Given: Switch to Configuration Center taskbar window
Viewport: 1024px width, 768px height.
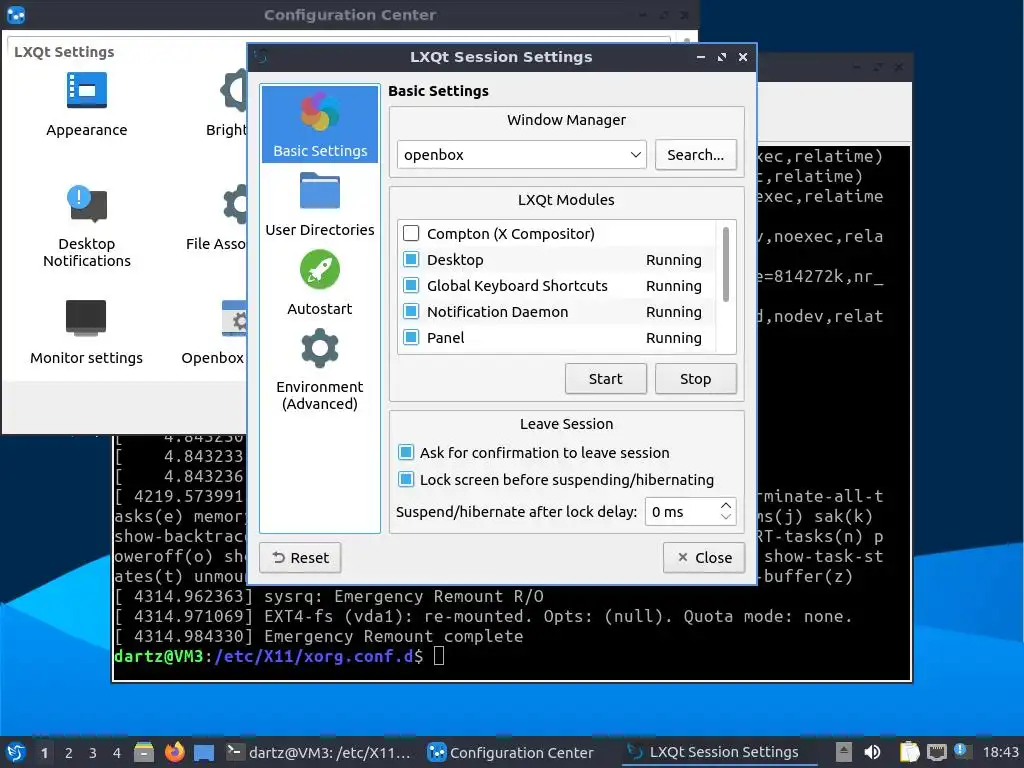Looking at the screenshot, I should [x=511, y=752].
